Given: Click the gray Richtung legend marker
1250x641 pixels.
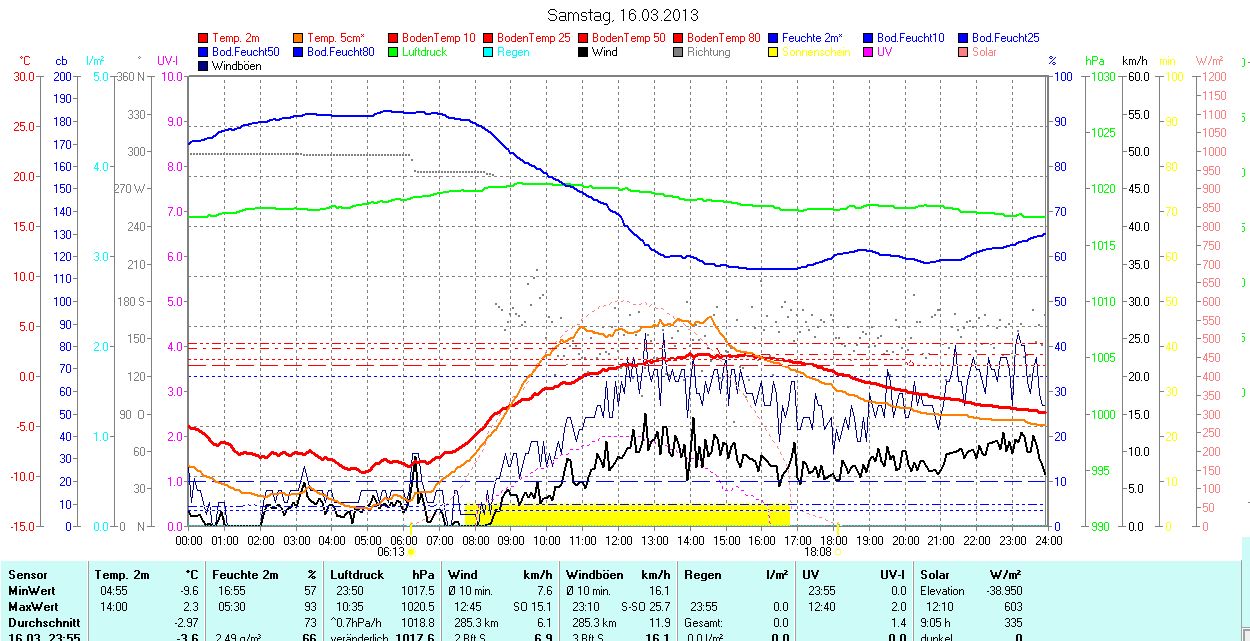Looking at the screenshot, I should [x=679, y=52].
